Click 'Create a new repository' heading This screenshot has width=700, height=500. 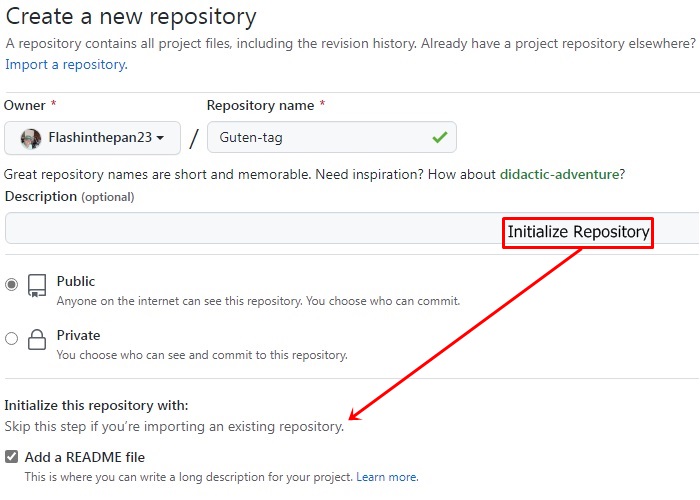point(131,17)
